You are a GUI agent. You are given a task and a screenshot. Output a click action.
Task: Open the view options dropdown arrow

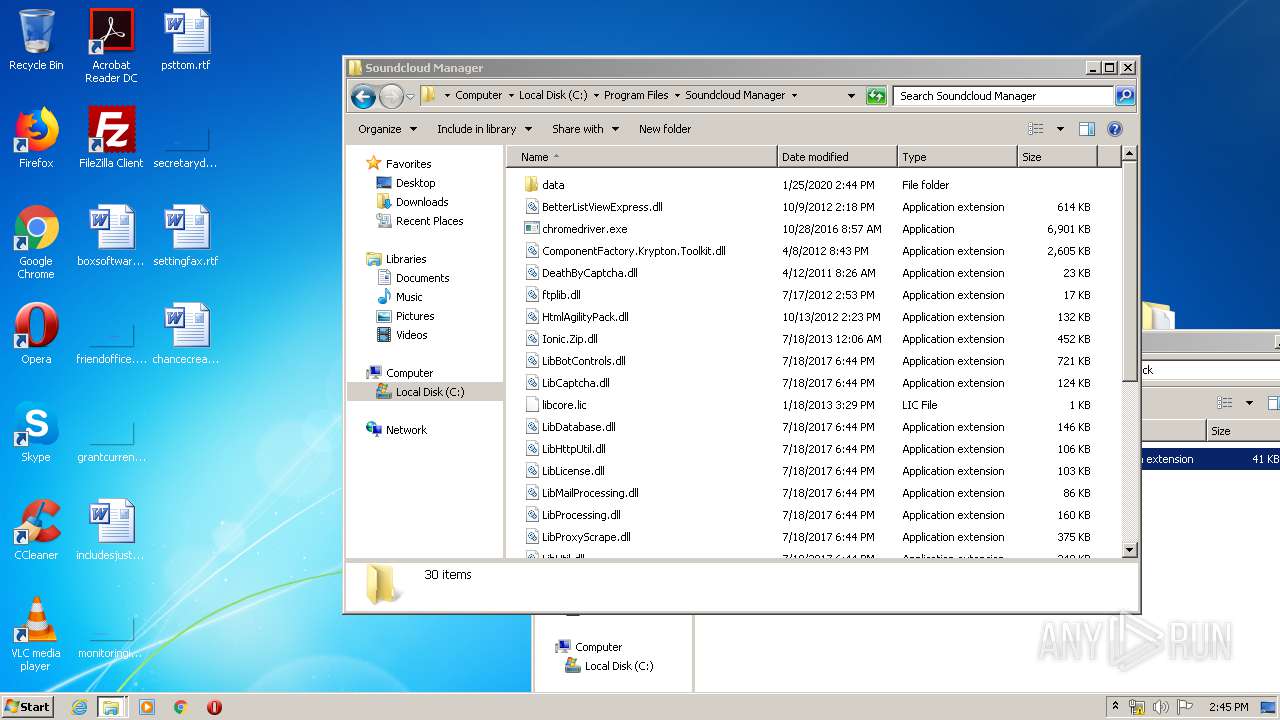click(x=1060, y=129)
